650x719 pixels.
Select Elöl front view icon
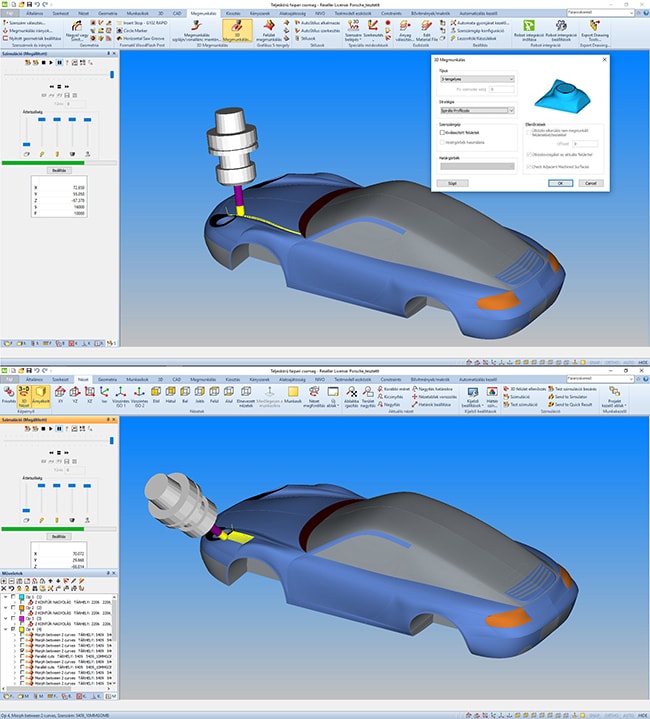(x=156, y=394)
